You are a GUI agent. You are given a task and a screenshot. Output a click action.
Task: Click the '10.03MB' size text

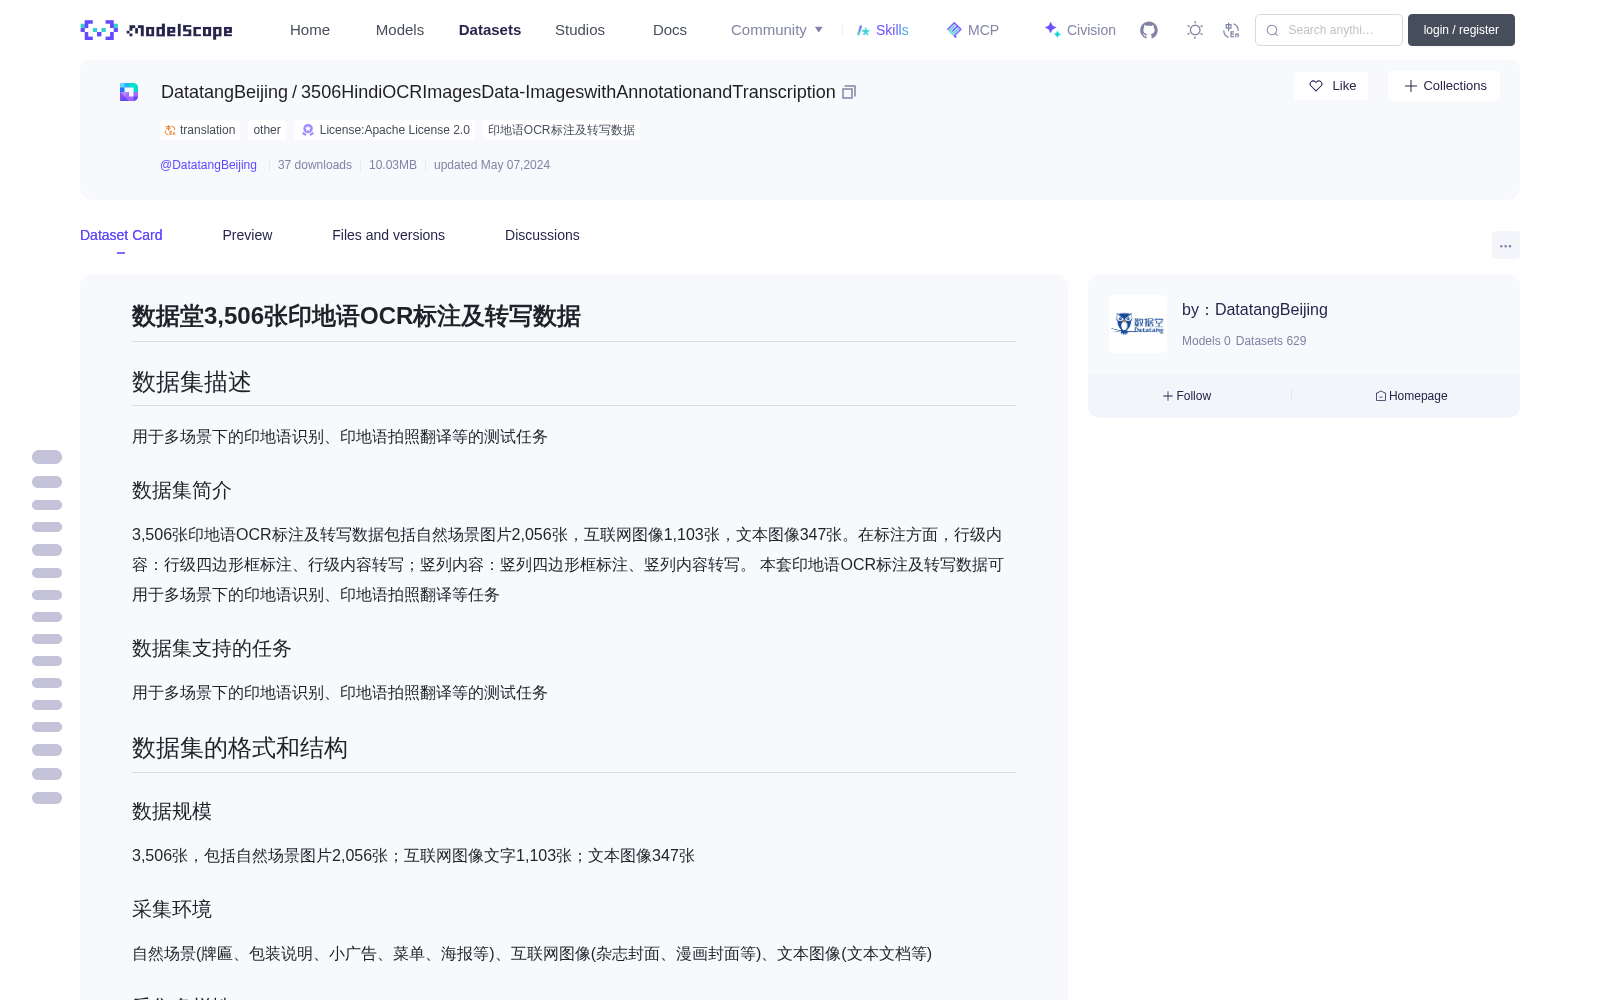click(393, 165)
